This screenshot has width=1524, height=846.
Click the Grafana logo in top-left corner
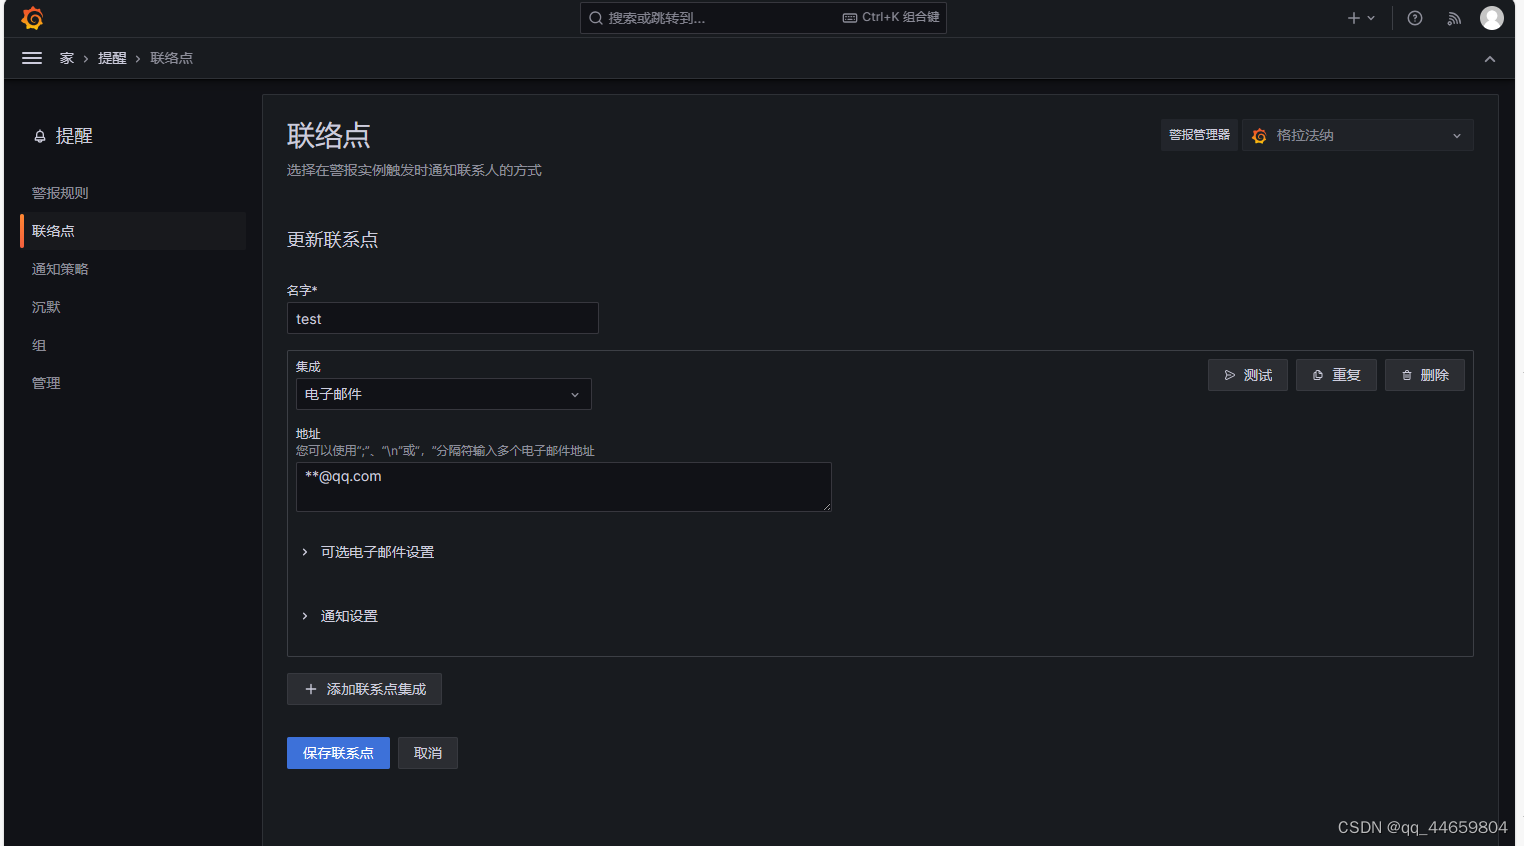(31, 17)
